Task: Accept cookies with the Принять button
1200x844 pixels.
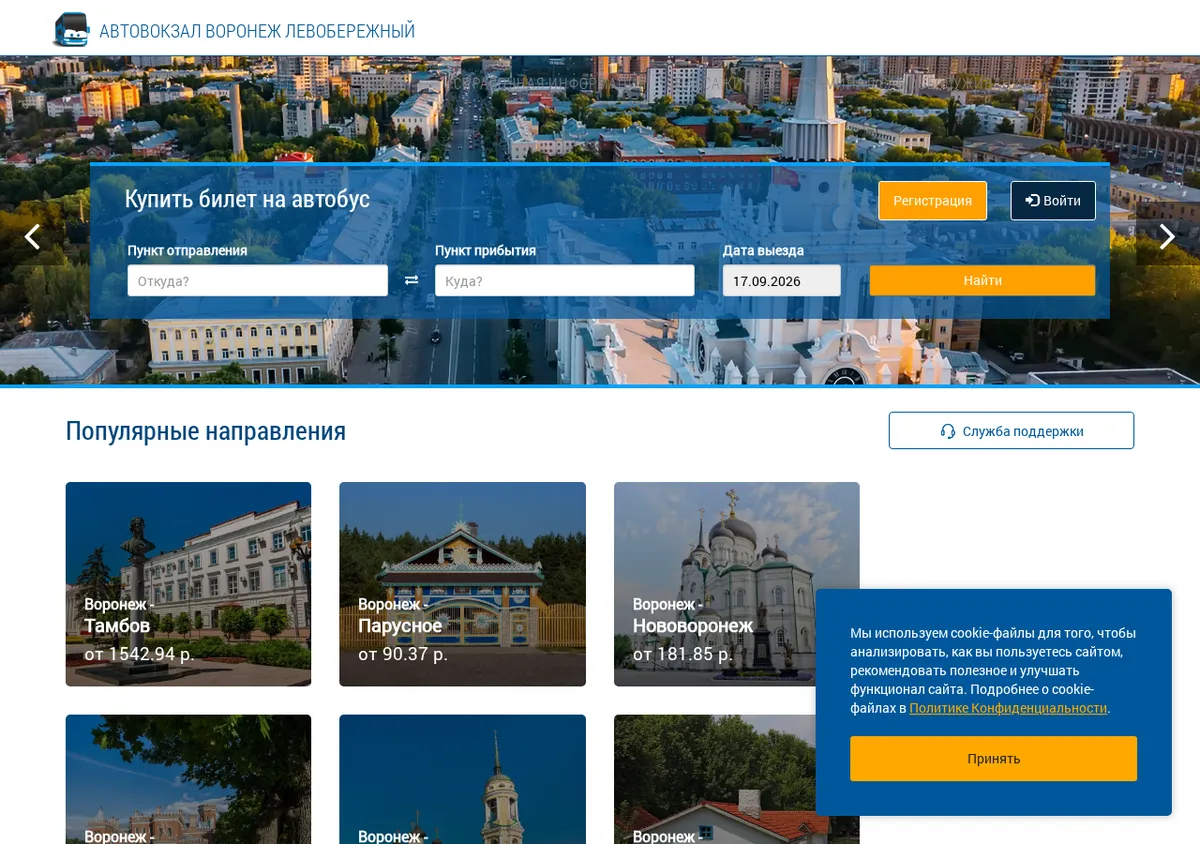Action: [x=993, y=759]
